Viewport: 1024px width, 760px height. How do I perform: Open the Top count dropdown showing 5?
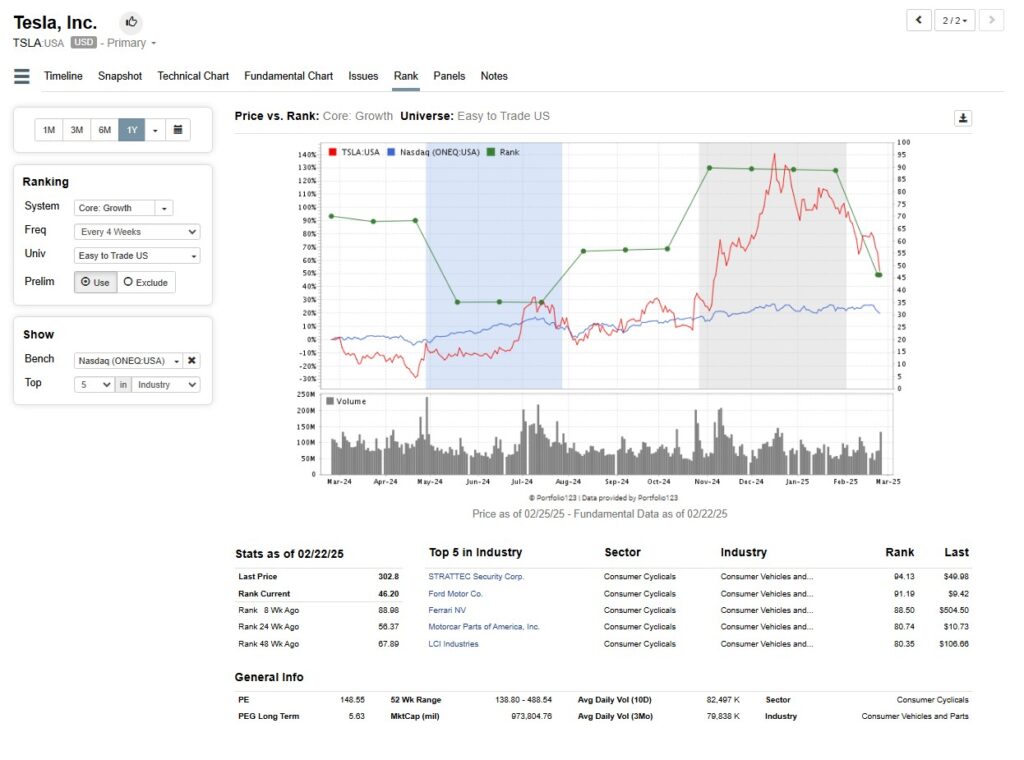(94, 385)
